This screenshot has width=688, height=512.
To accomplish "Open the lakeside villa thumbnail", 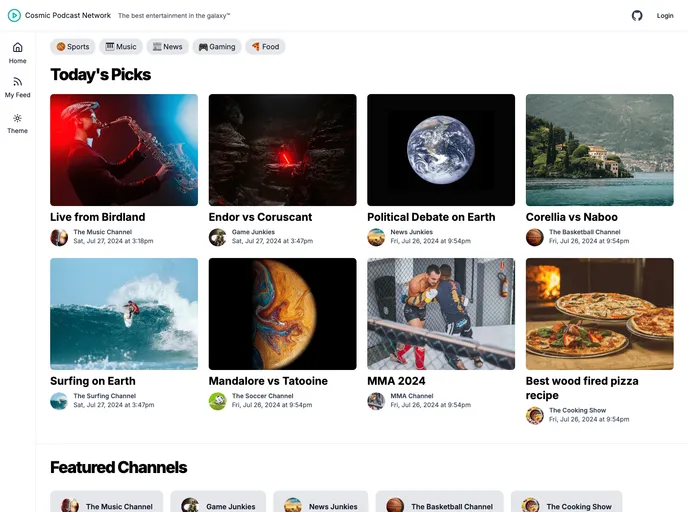I will (x=600, y=150).
